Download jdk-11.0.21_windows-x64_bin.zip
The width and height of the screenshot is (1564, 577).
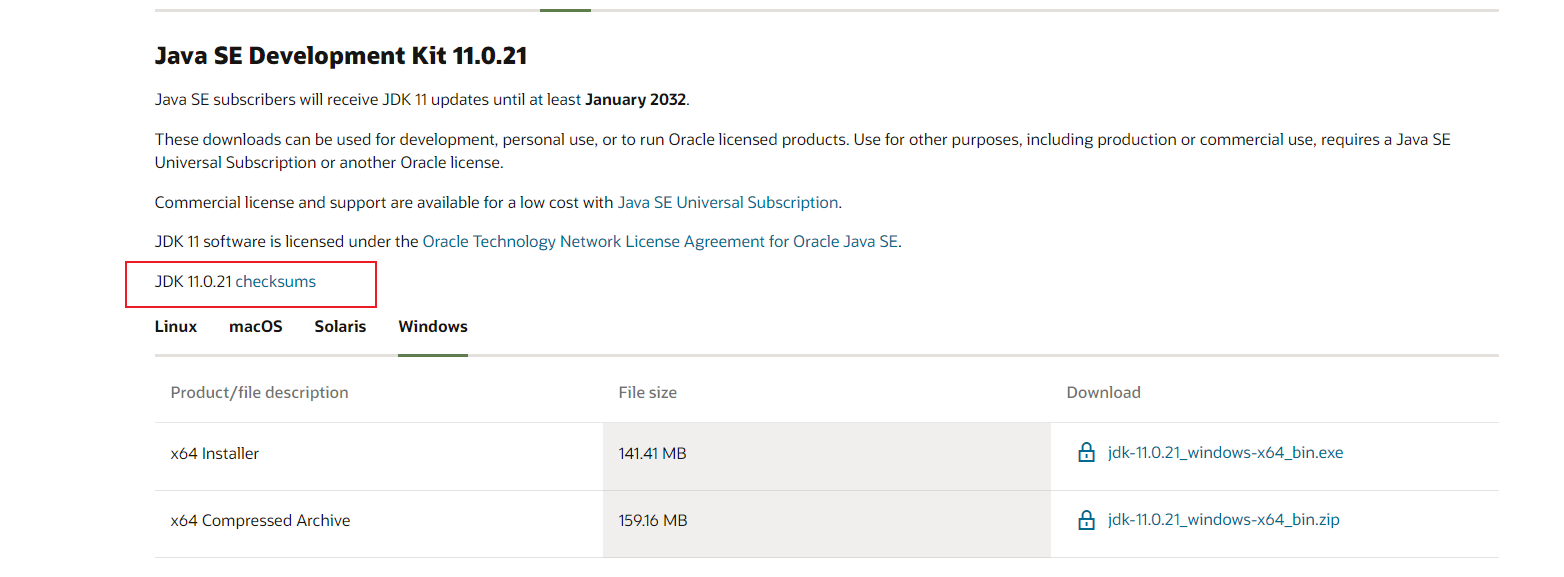(1223, 520)
